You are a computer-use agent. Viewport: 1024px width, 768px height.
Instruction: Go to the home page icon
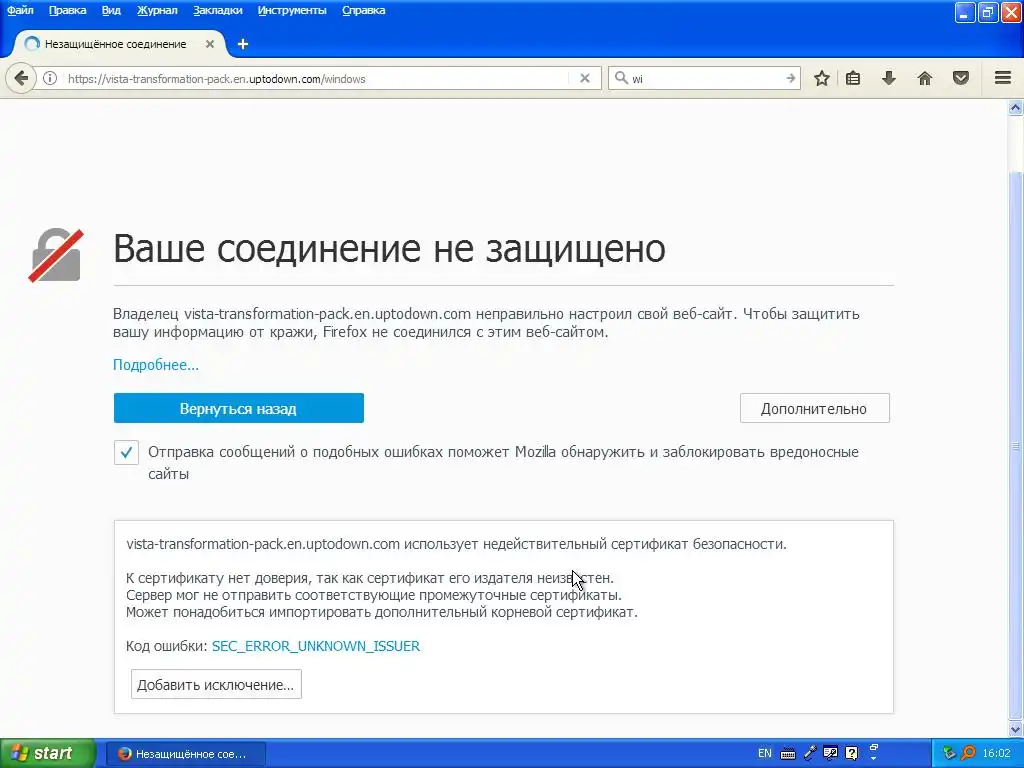click(925, 78)
